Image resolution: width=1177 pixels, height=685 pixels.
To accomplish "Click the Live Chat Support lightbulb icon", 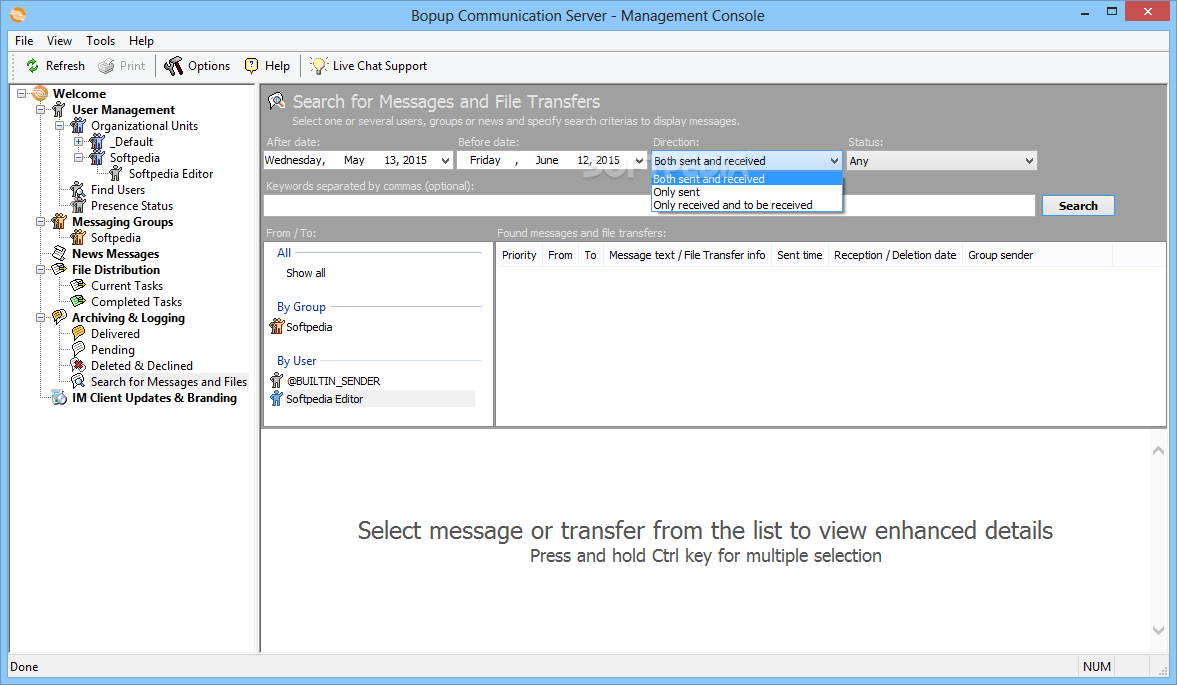I will click(318, 66).
